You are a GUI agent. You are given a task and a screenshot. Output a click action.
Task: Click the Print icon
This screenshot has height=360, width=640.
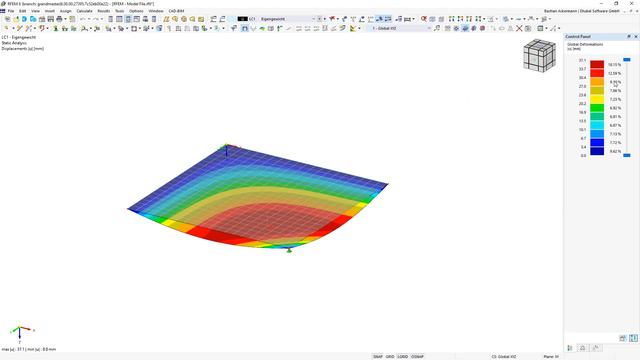tap(59, 19)
